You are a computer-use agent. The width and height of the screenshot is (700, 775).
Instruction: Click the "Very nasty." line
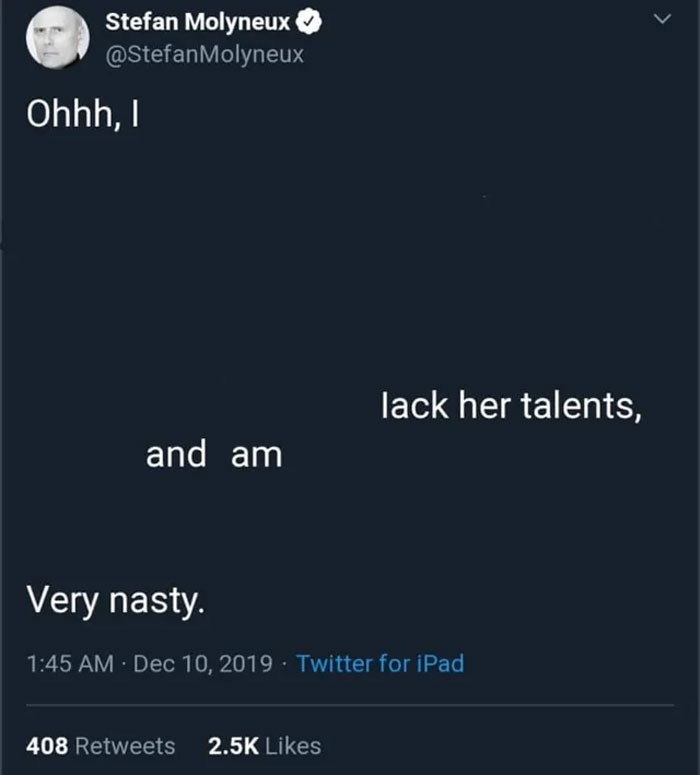pyautogui.click(x=115, y=600)
